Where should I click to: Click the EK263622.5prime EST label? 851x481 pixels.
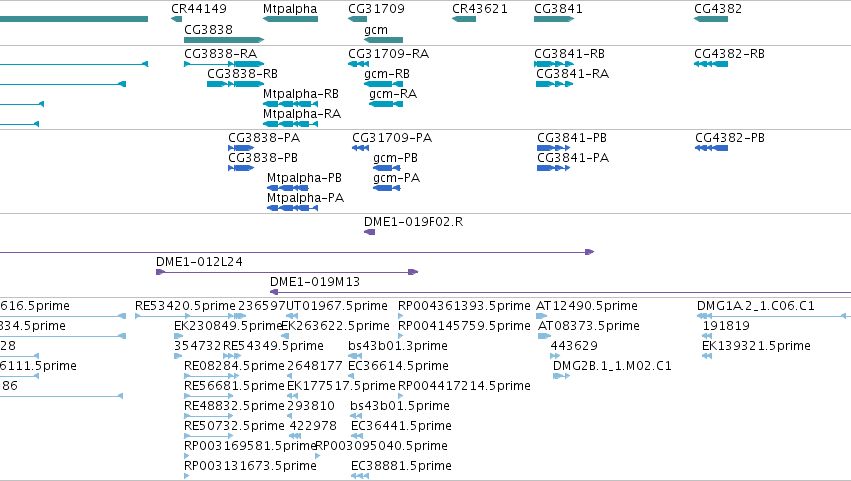pyautogui.click(x=335, y=326)
